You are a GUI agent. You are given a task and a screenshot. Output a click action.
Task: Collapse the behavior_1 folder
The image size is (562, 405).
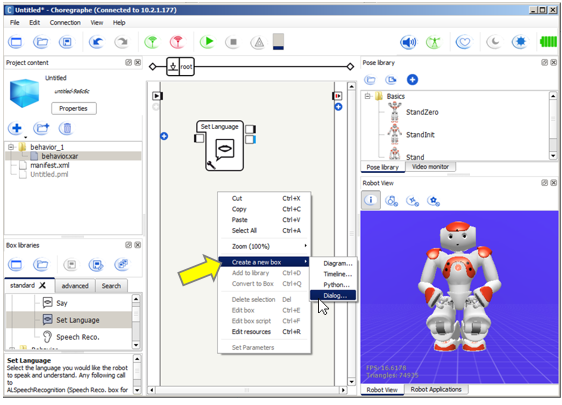[11, 147]
